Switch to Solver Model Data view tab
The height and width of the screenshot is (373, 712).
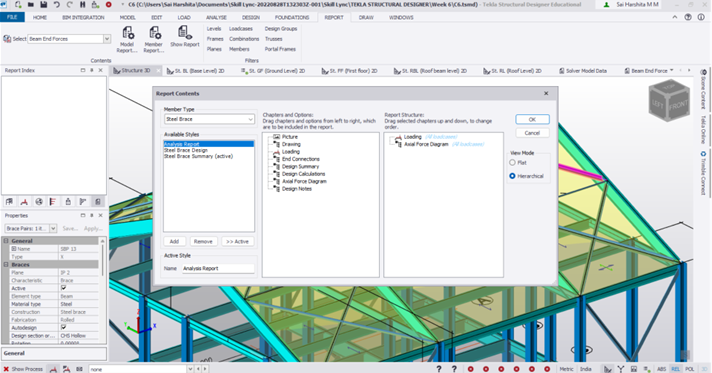(x=583, y=71)
